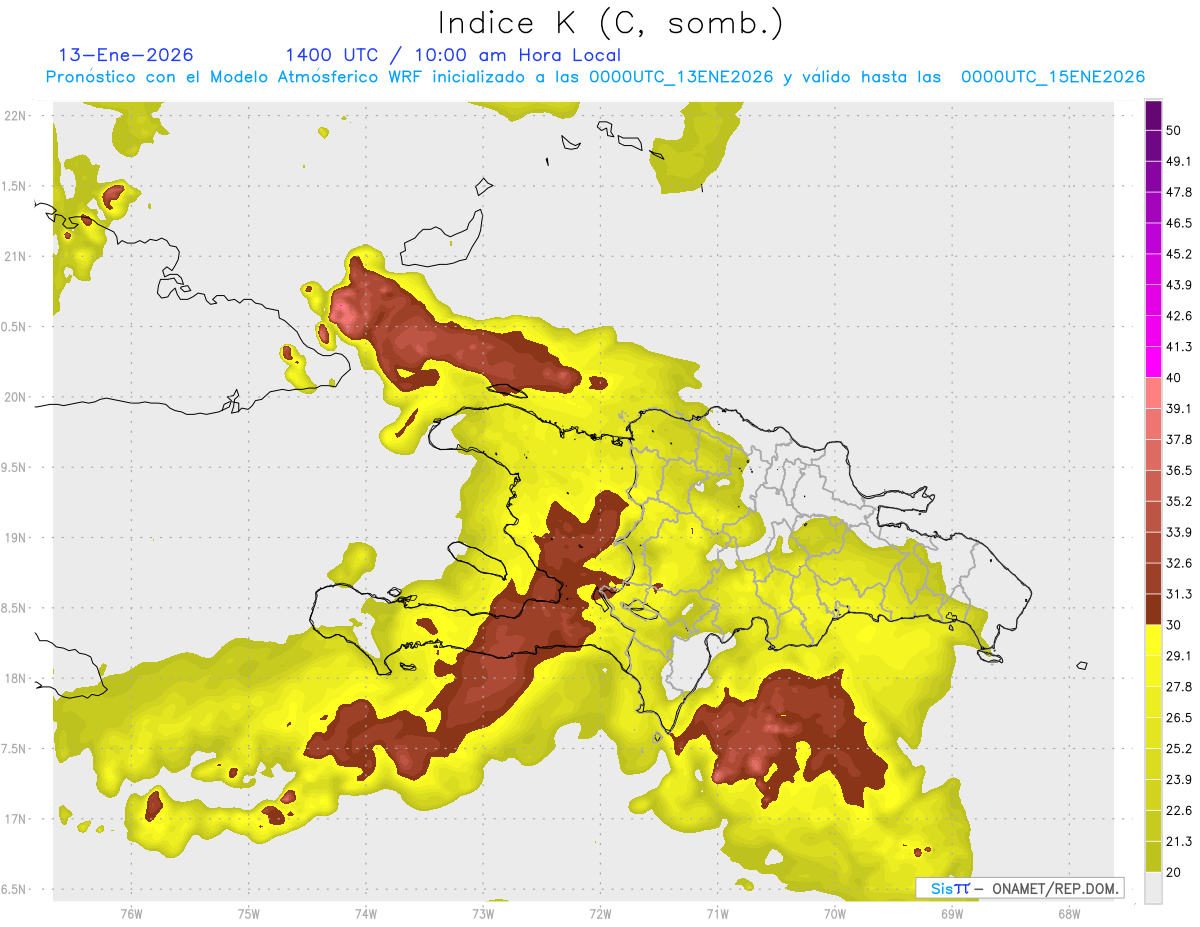Click the "75W" longitude axis label
Screen dimensions: 1200x927
click(x=248, y=914)
